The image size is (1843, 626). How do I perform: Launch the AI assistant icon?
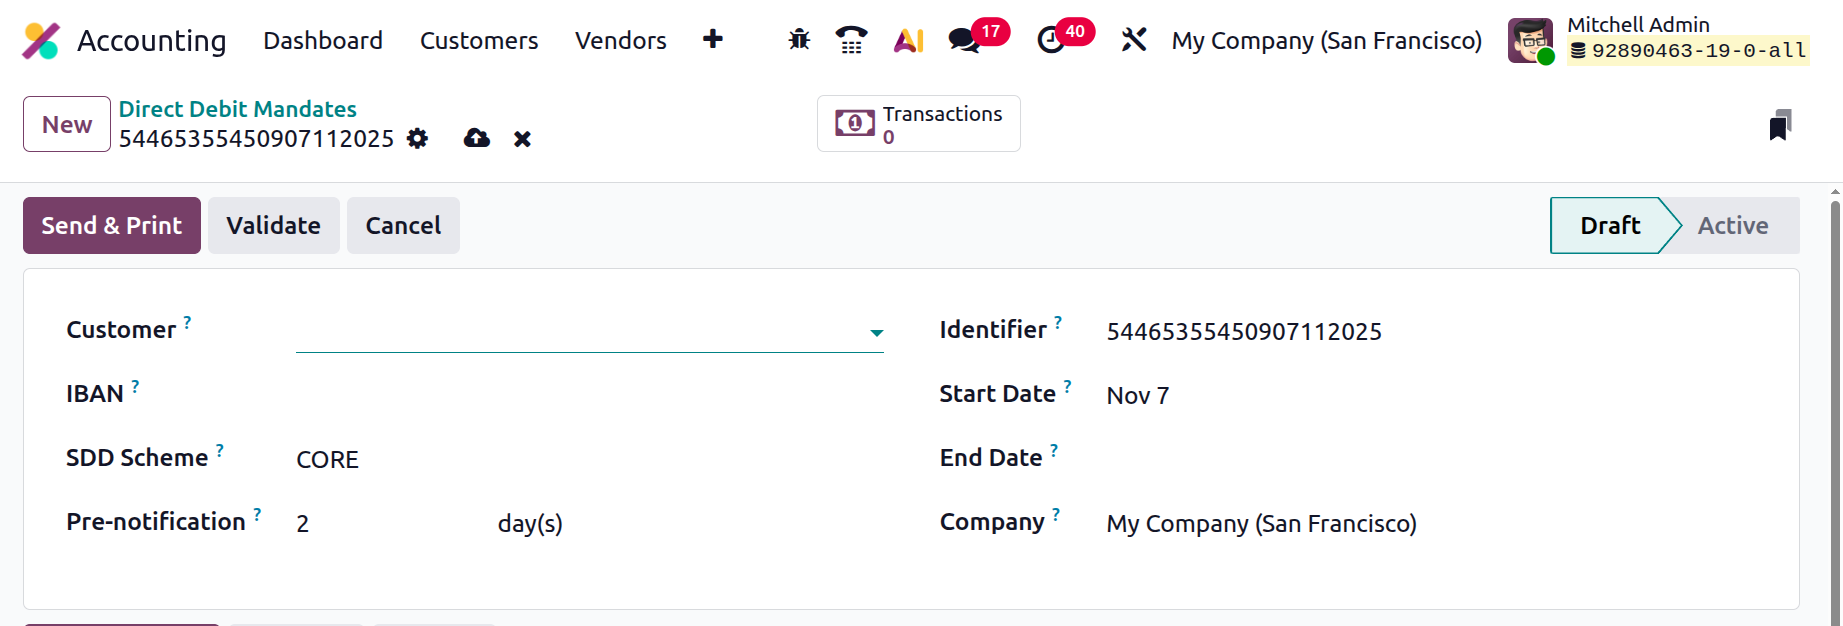[908, 40]
